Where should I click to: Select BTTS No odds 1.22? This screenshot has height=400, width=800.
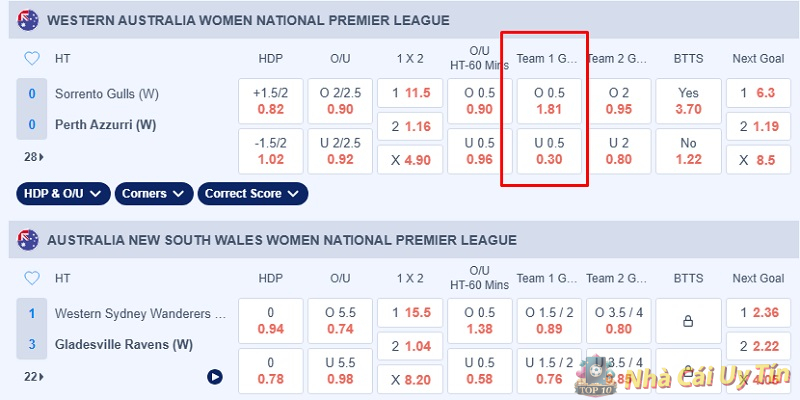tap(688, 150)
